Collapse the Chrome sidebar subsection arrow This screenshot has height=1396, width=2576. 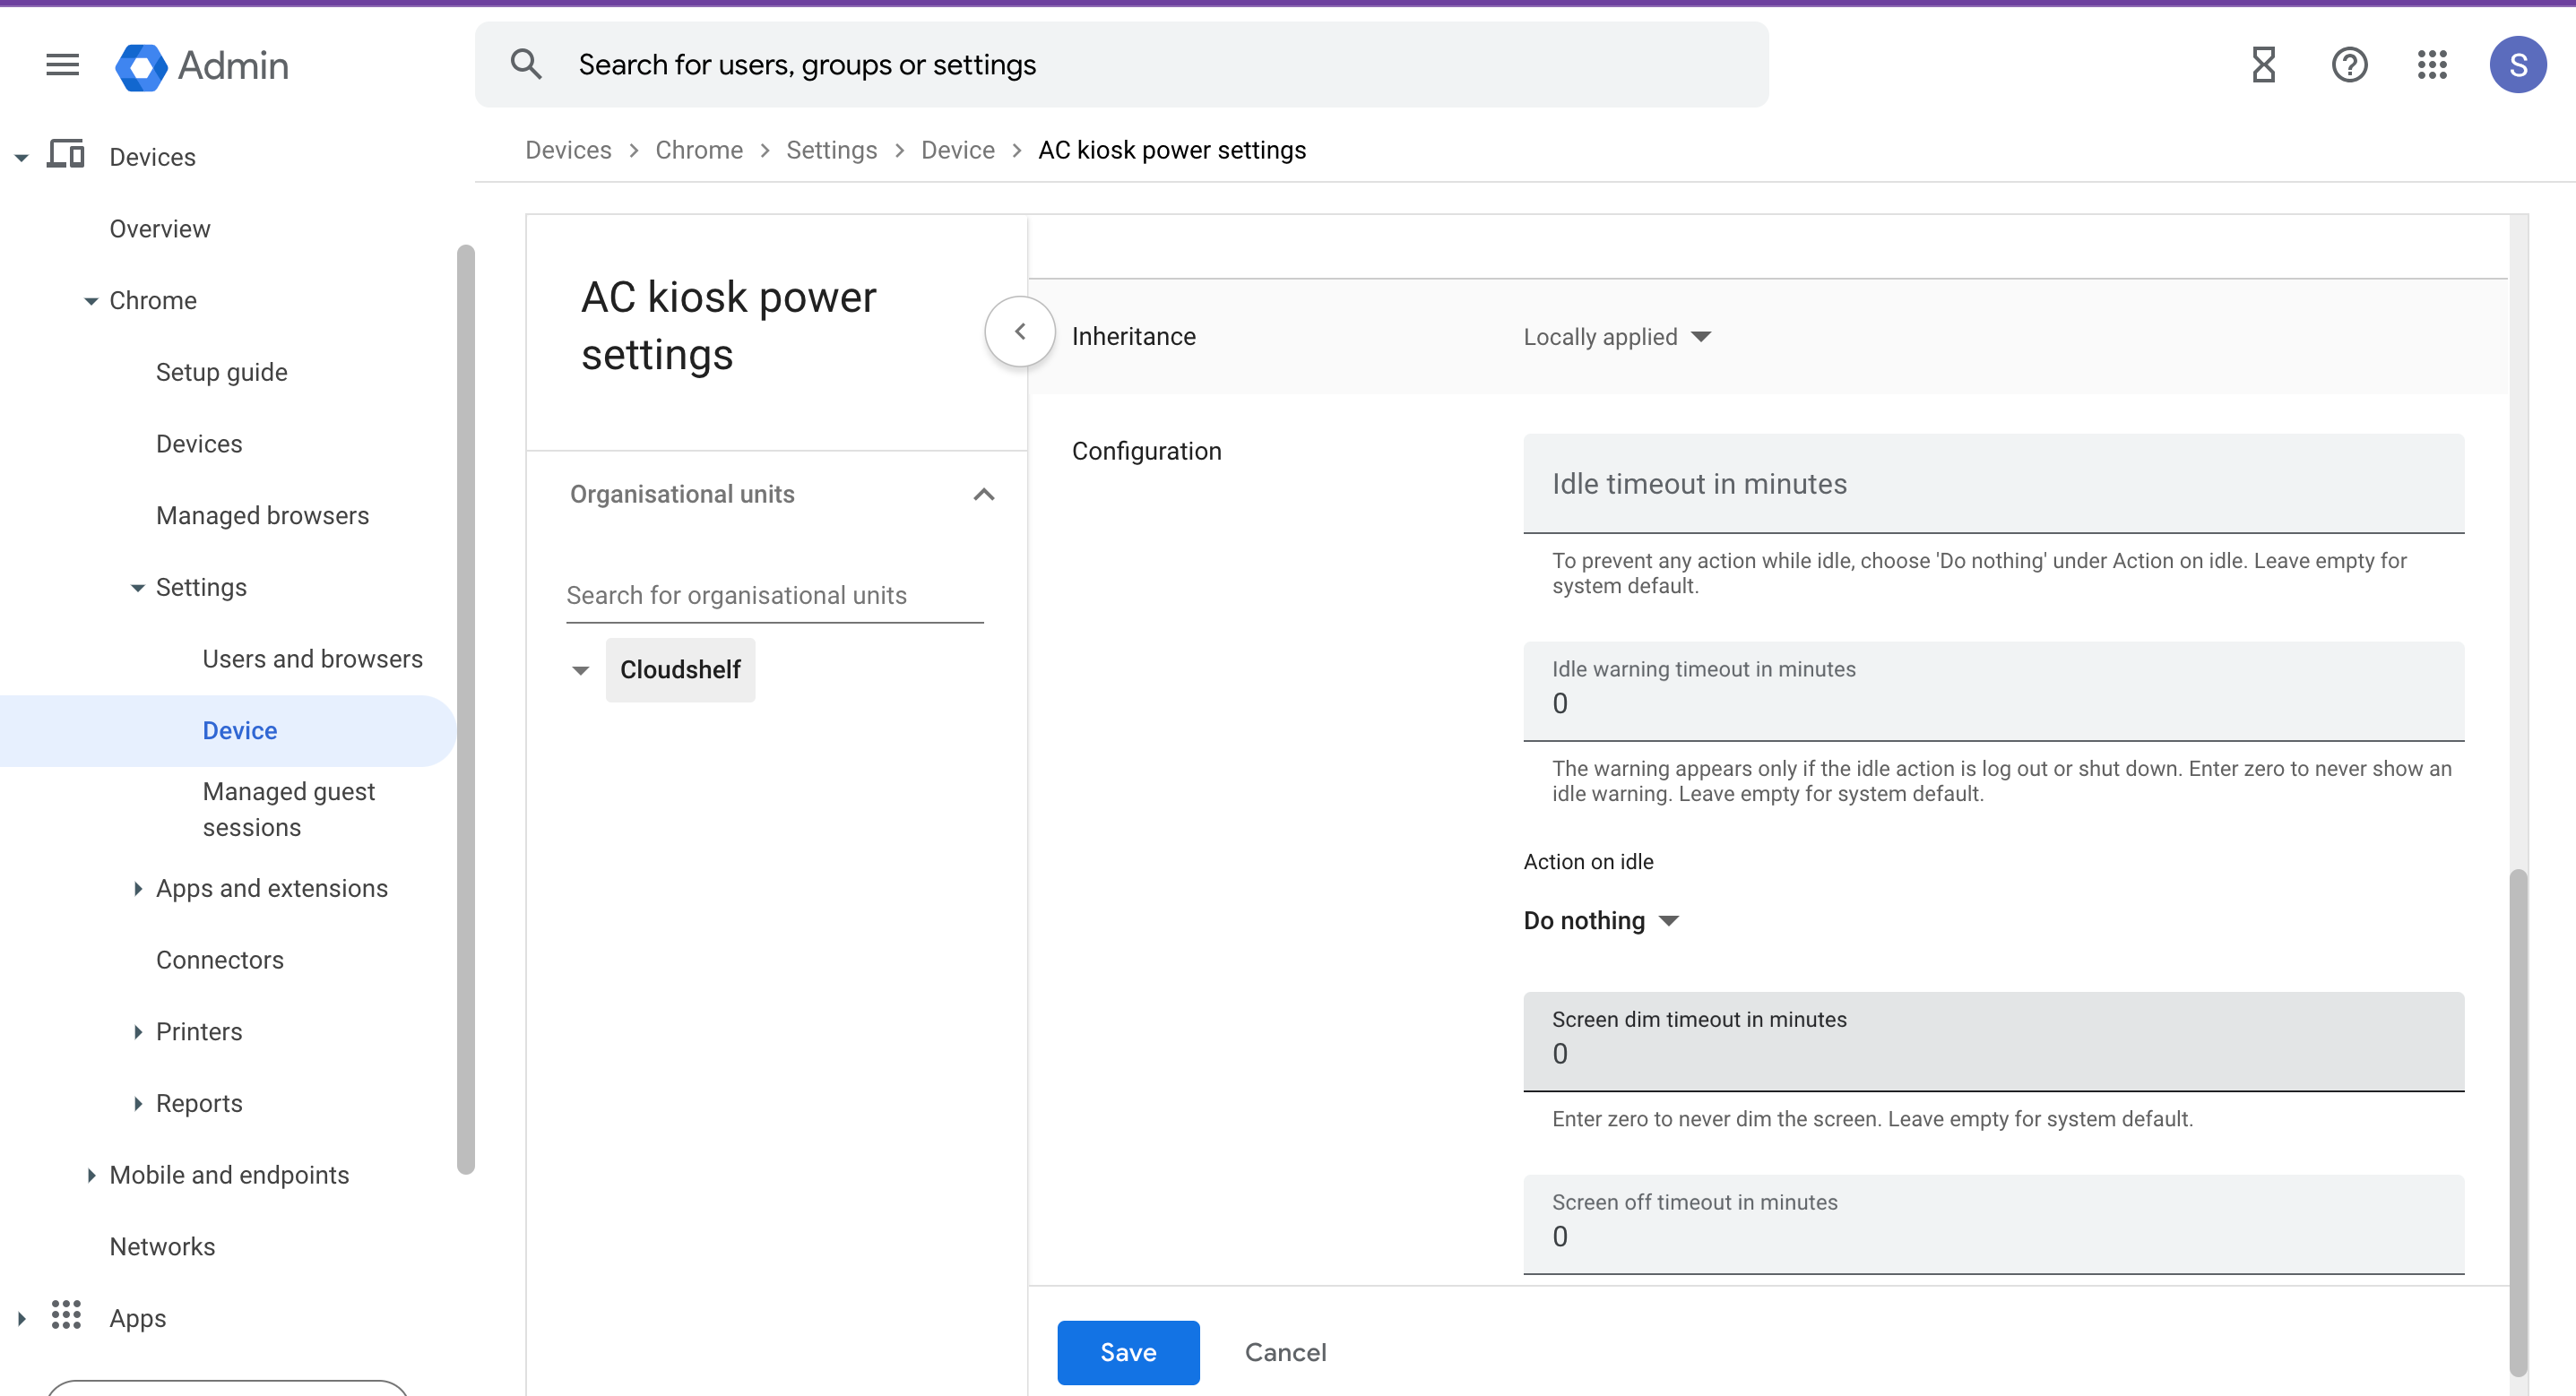pos(91,300)
